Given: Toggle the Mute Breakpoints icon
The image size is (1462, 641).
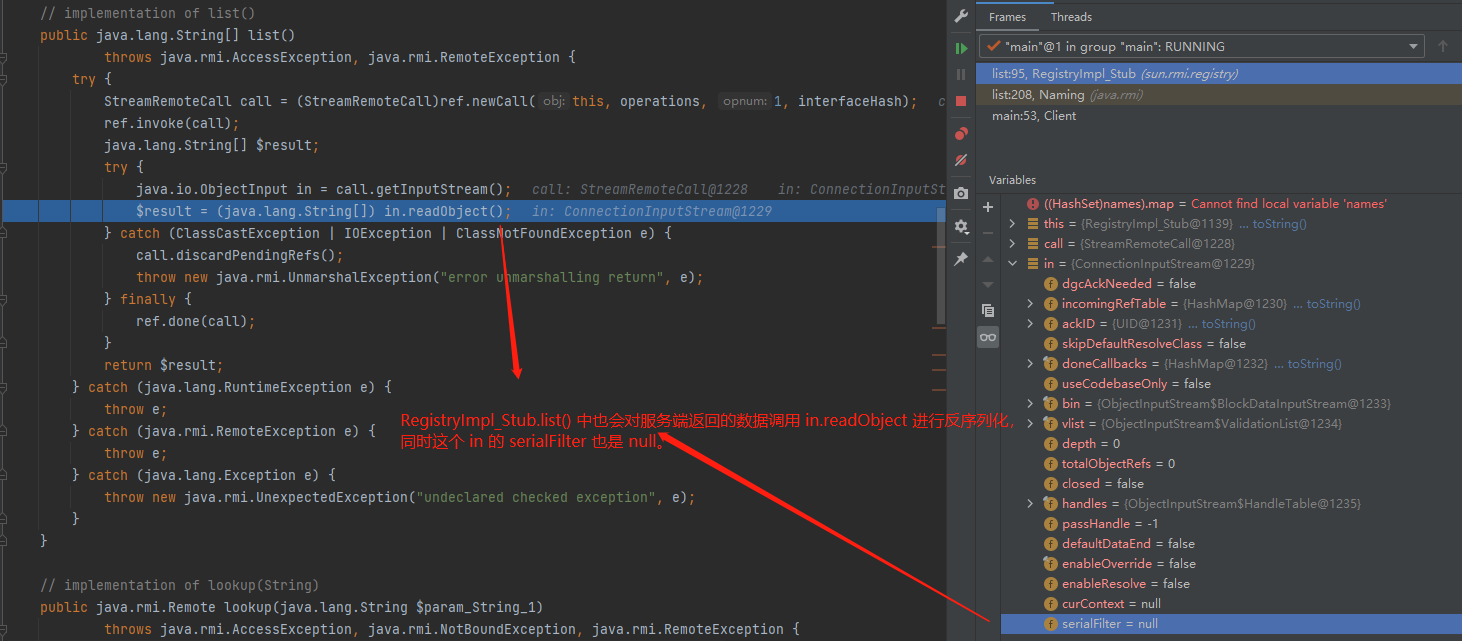Looking at the screenshot, I should (x=961, y=160).
